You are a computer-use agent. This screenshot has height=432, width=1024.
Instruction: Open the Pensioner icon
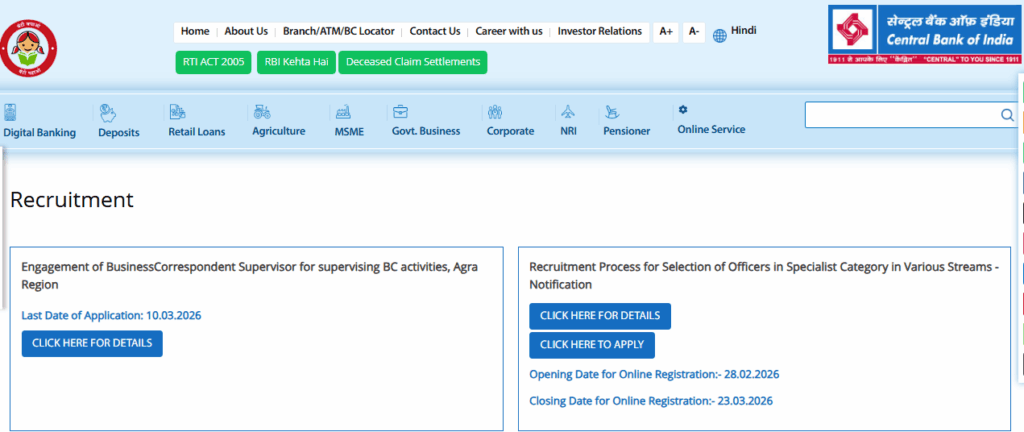(x=611, y=111)
